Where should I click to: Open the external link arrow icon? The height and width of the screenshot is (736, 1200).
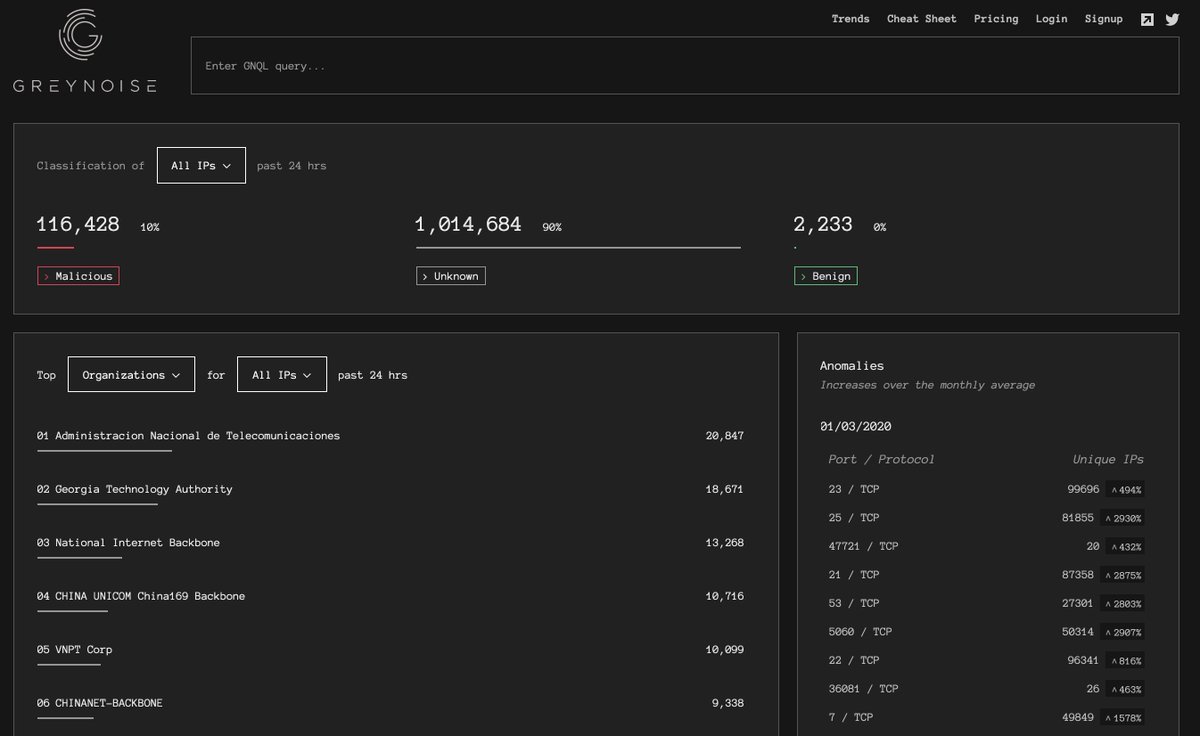coord(1147,19)
